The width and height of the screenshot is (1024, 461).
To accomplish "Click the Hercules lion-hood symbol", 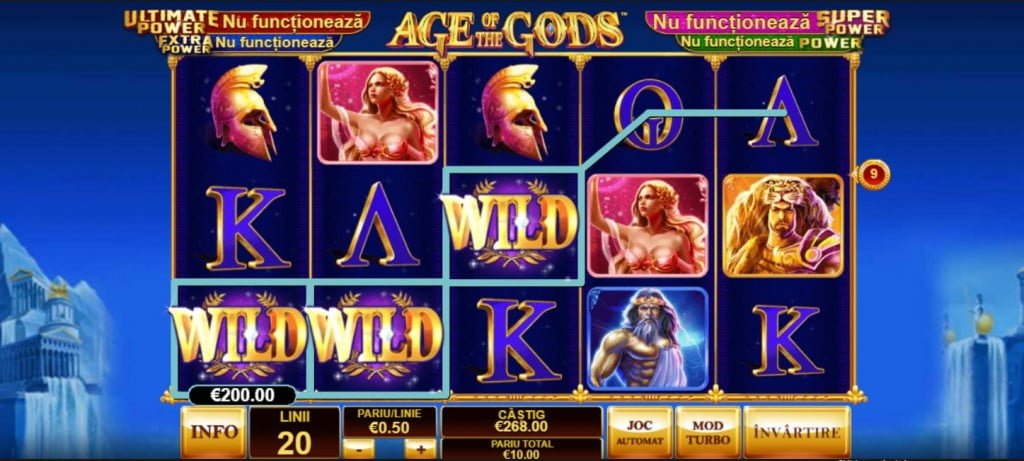I will tap(782, 225).
